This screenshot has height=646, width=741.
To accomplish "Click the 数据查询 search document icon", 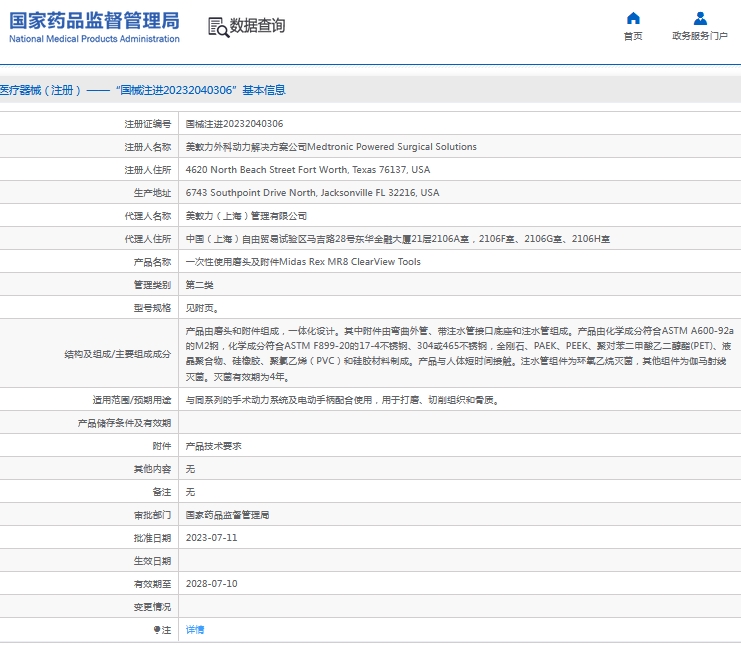I will pyautogui.click(x=218, y=27).
